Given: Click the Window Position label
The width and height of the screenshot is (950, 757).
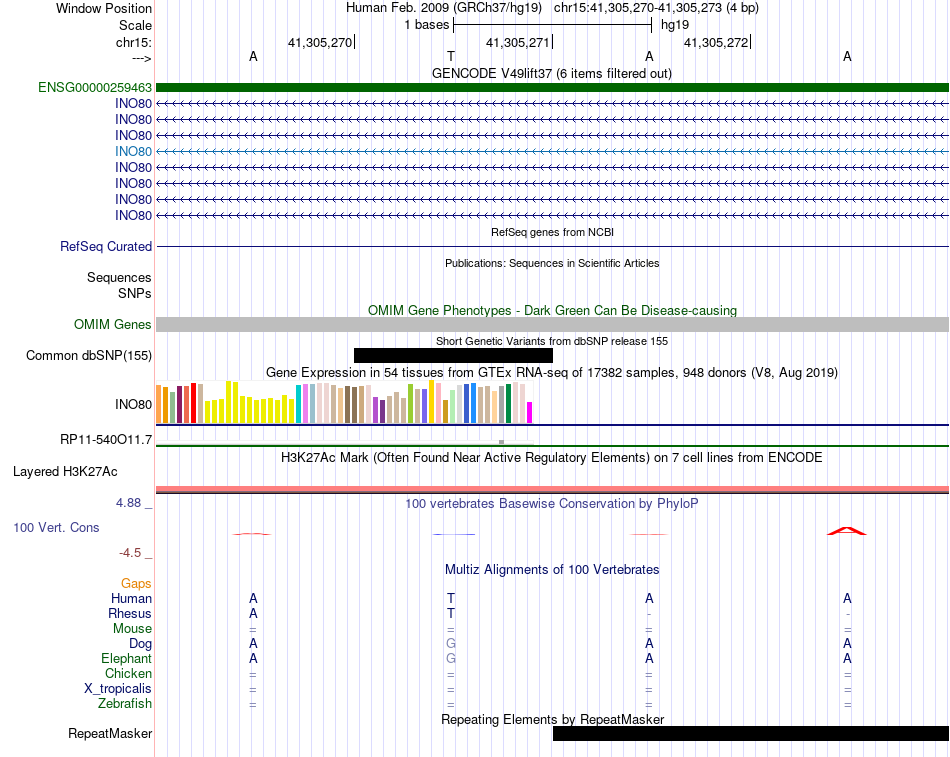Looking at the screenshot, I should (x=104, y=8).
